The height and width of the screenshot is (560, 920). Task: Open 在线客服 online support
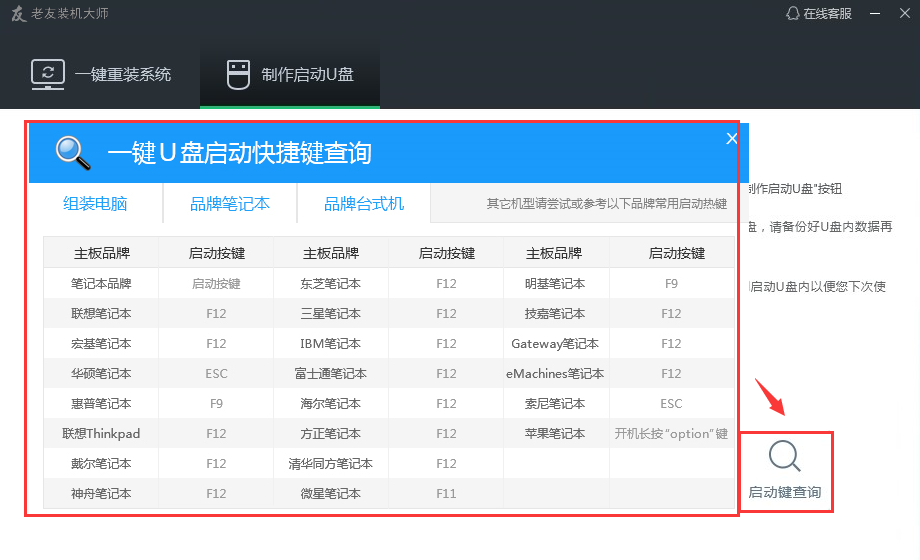(819, 14)
